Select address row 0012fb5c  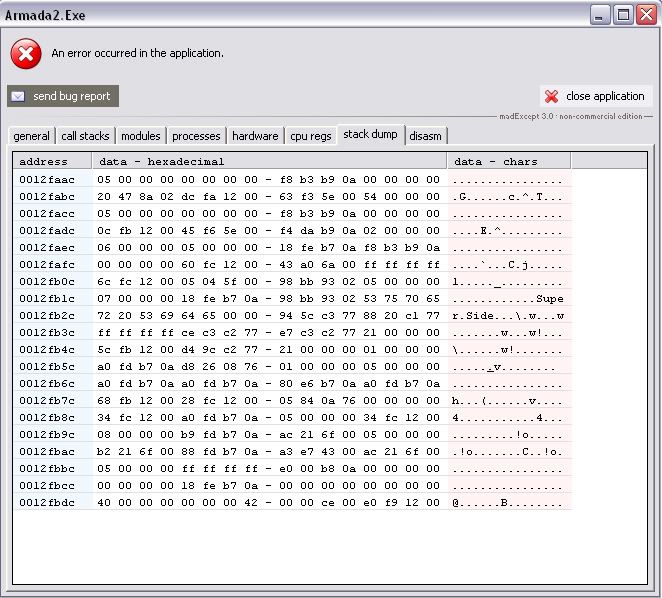293,367
